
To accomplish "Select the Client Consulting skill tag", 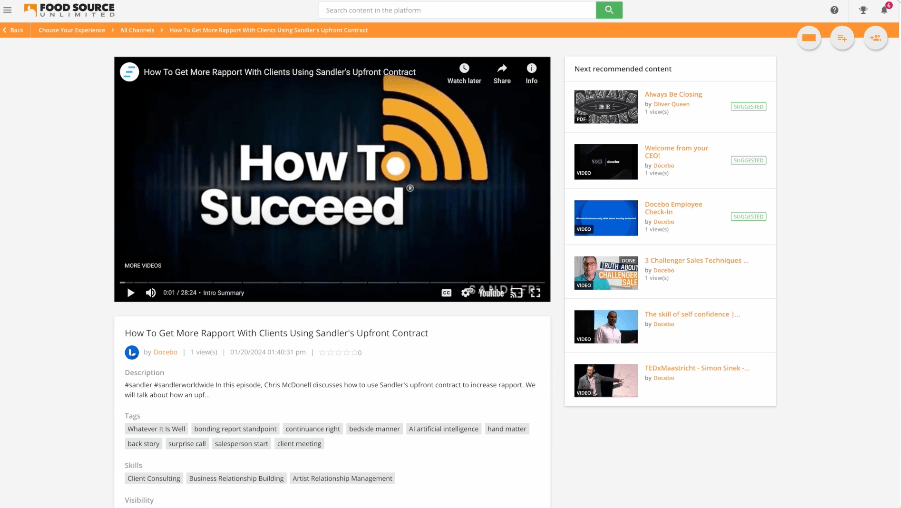I will tap(154, 478).
